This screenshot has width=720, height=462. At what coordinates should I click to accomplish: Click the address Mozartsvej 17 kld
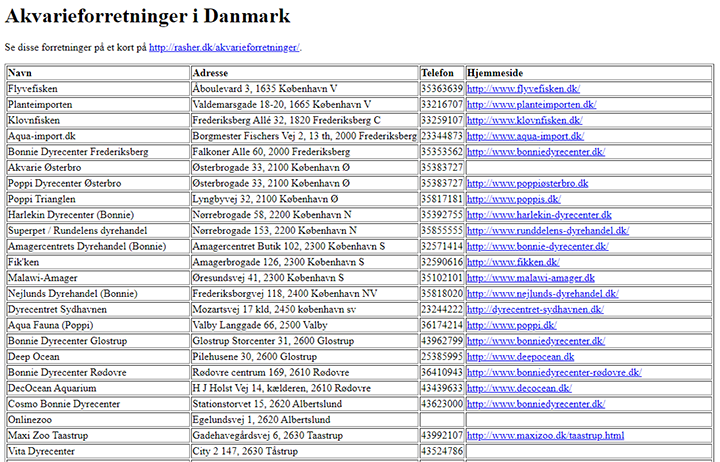click(274, 309)
